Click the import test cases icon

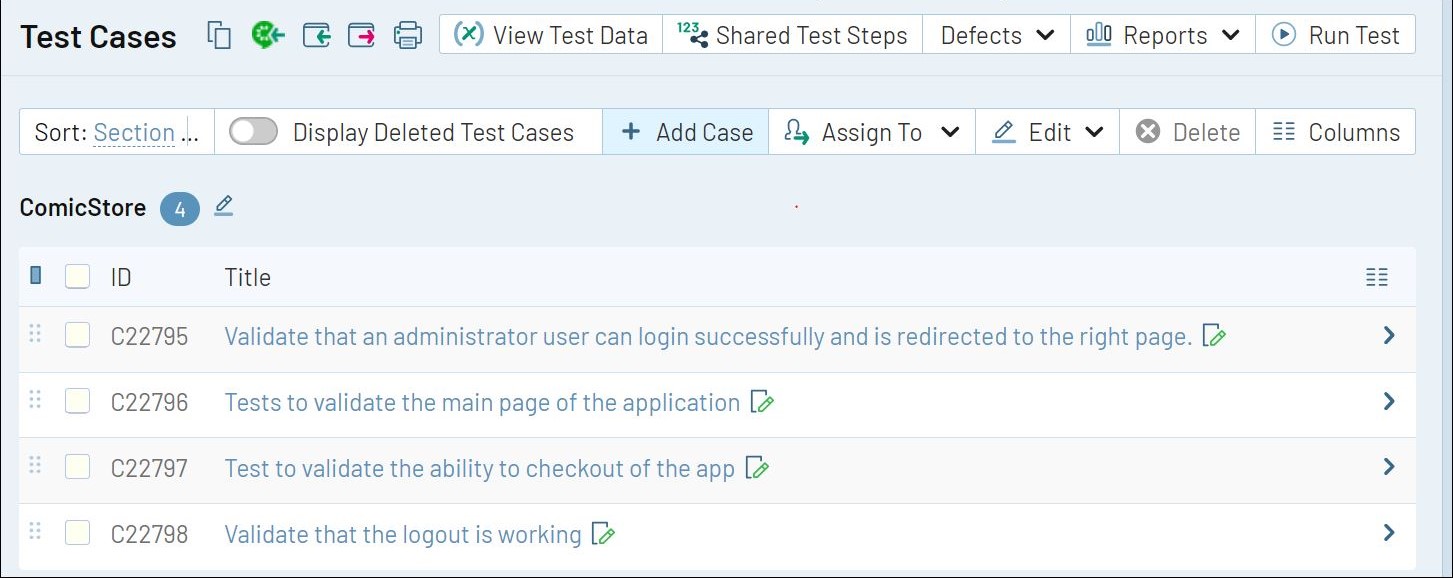(317, 36)
